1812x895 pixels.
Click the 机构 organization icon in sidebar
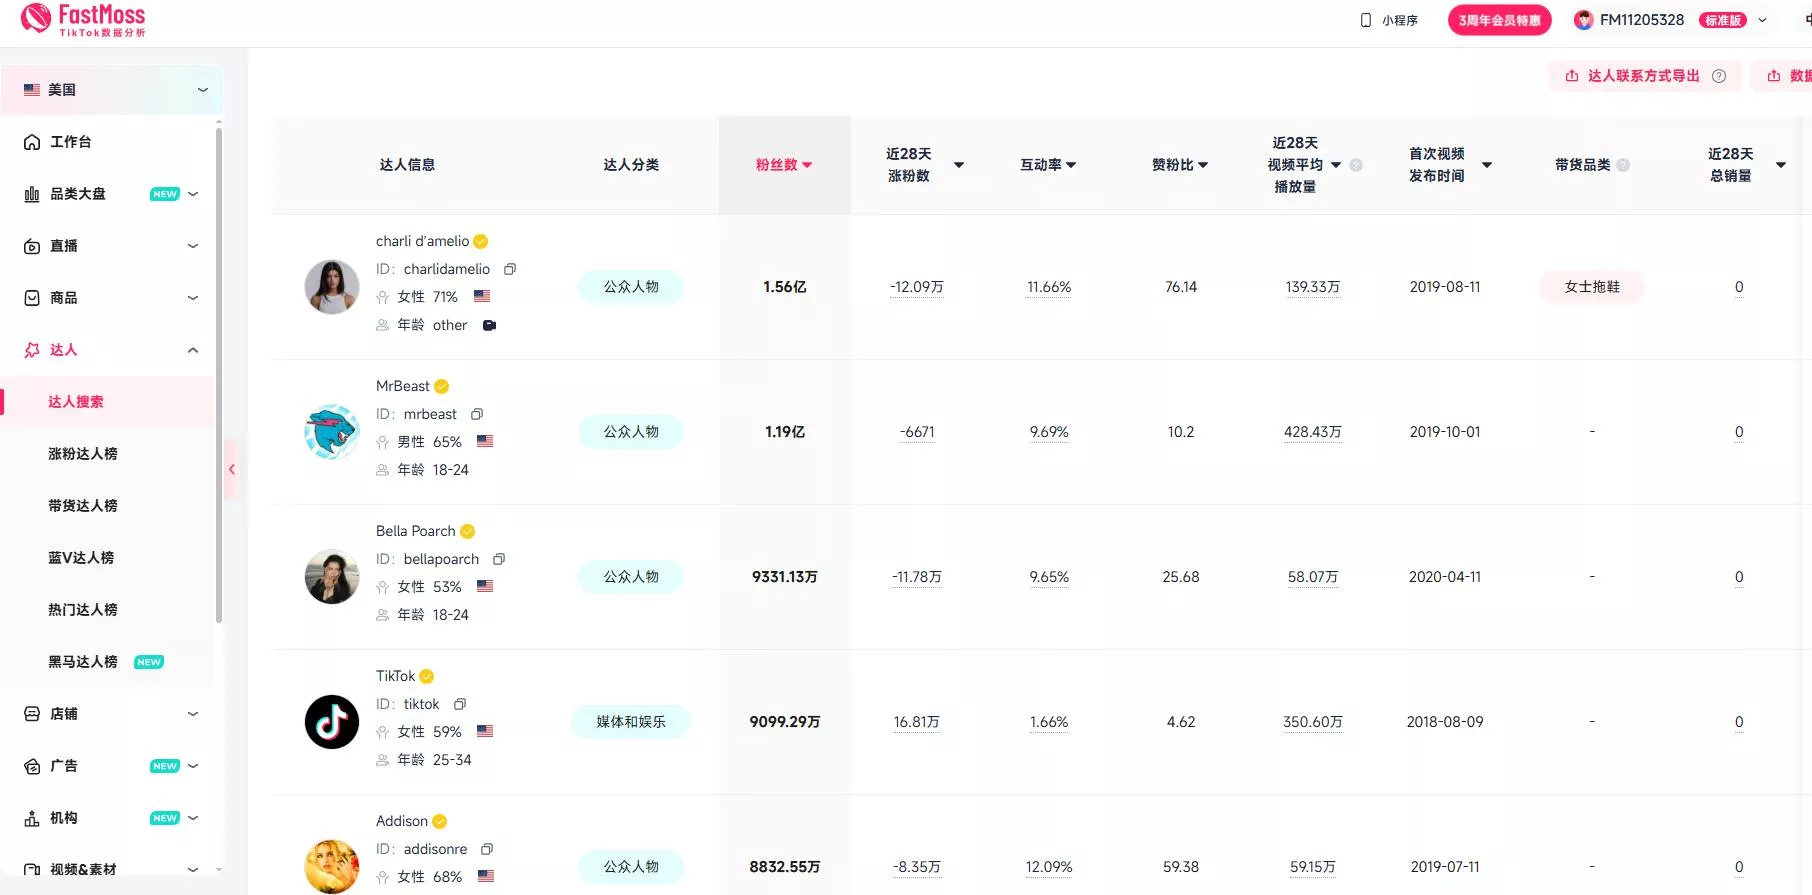coord(32,818)
